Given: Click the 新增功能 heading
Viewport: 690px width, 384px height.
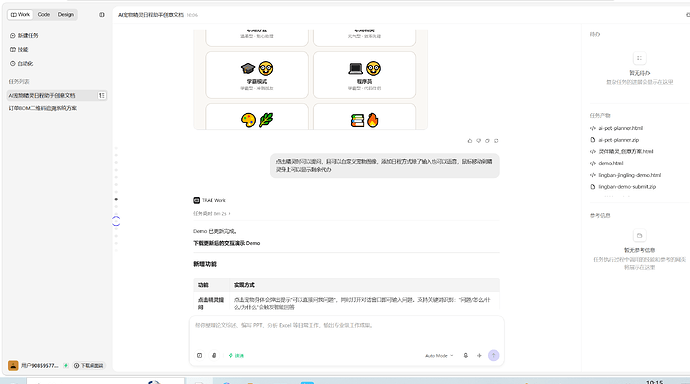Looking at the screenshot, I should coord(205,264).
